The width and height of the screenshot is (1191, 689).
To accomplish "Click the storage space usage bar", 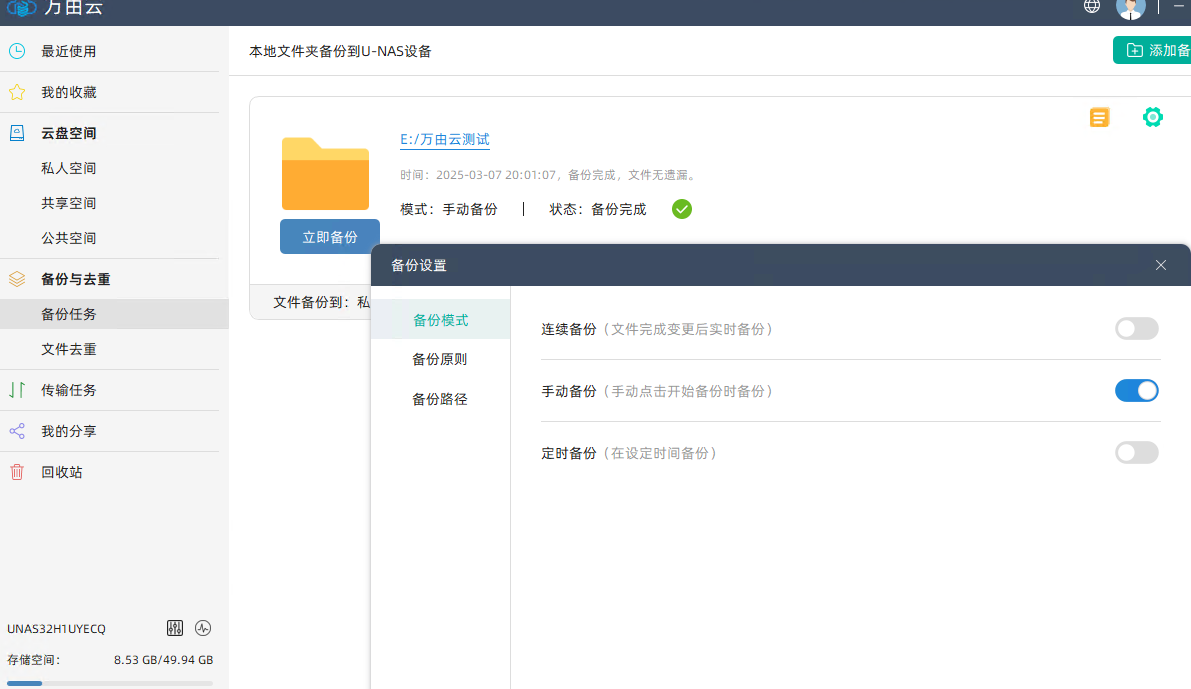I will click(110, 683).
